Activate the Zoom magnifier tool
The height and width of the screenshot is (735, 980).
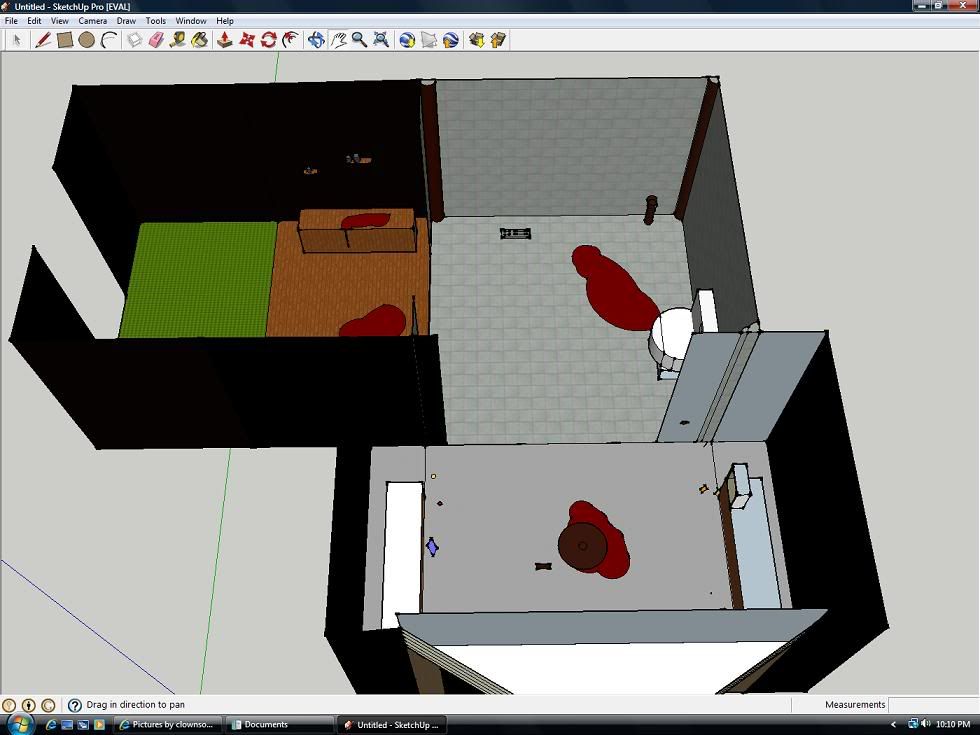pos(359,40)
